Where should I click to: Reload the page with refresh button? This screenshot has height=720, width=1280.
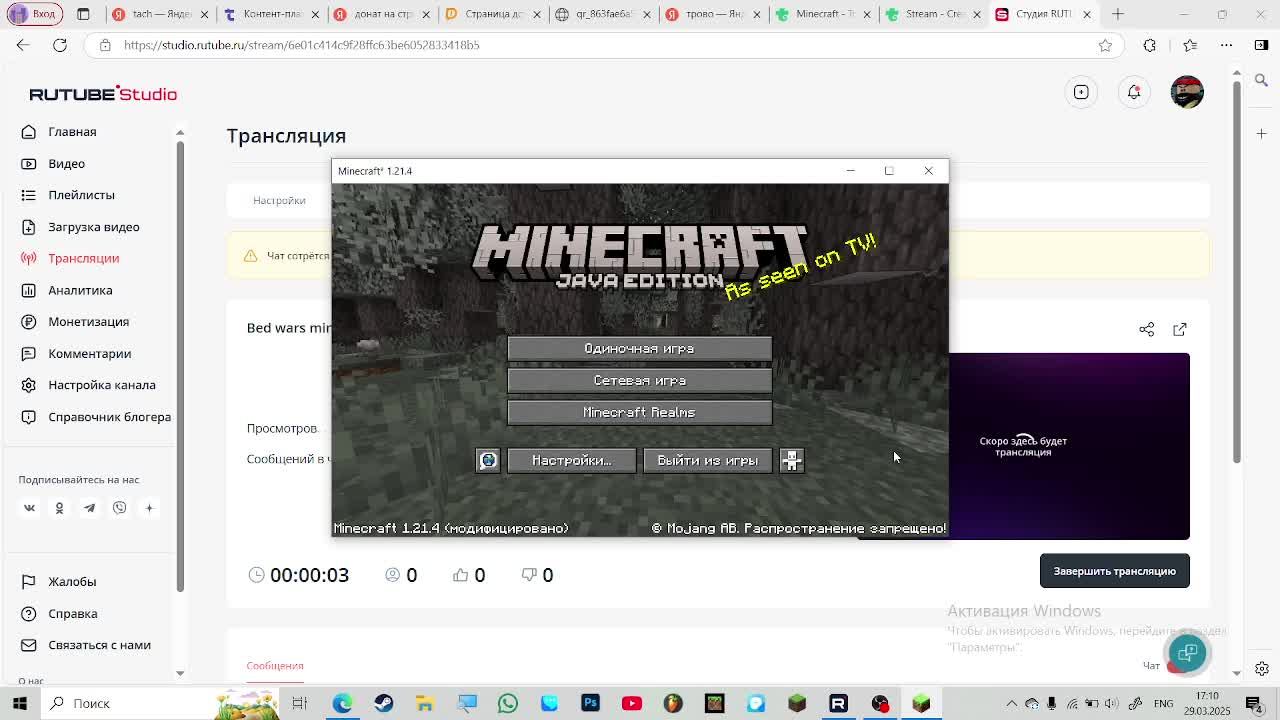tap(60, 45)
